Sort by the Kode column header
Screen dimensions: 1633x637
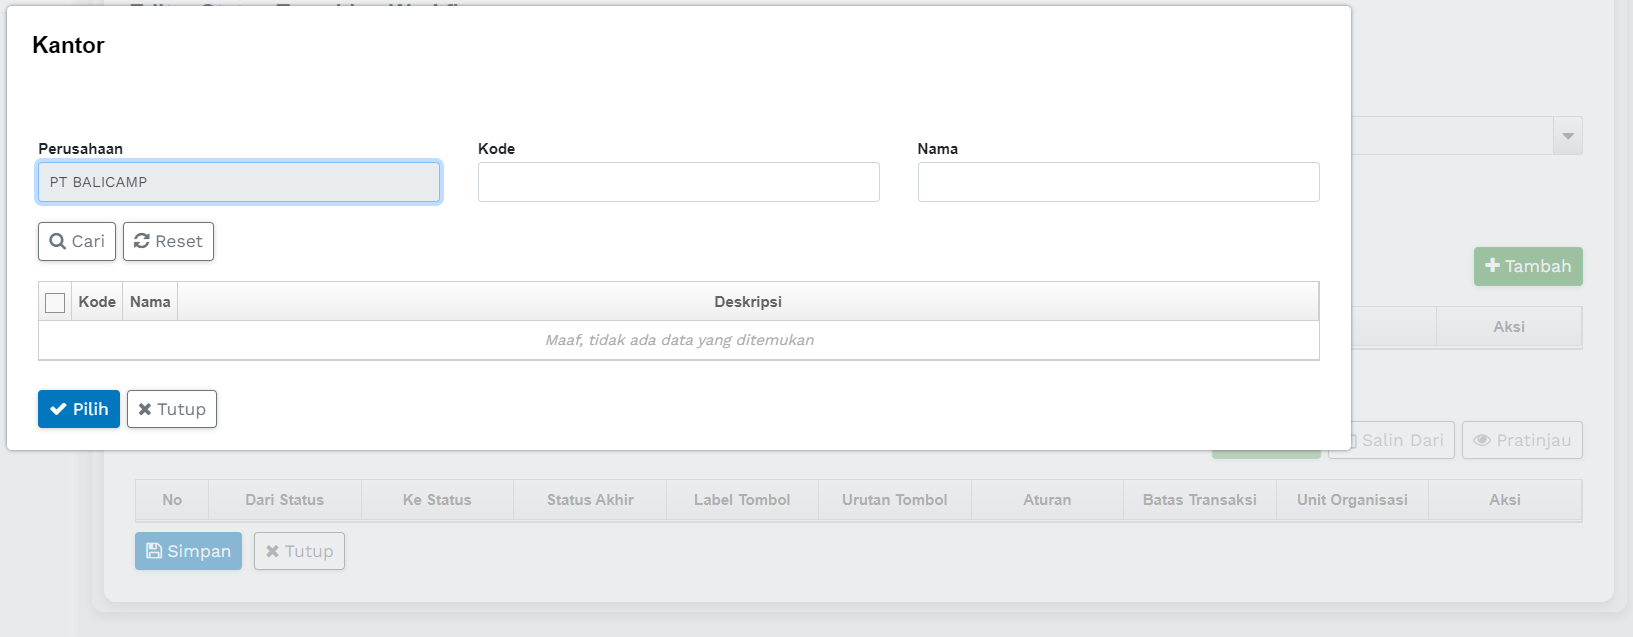coord(97,302)
